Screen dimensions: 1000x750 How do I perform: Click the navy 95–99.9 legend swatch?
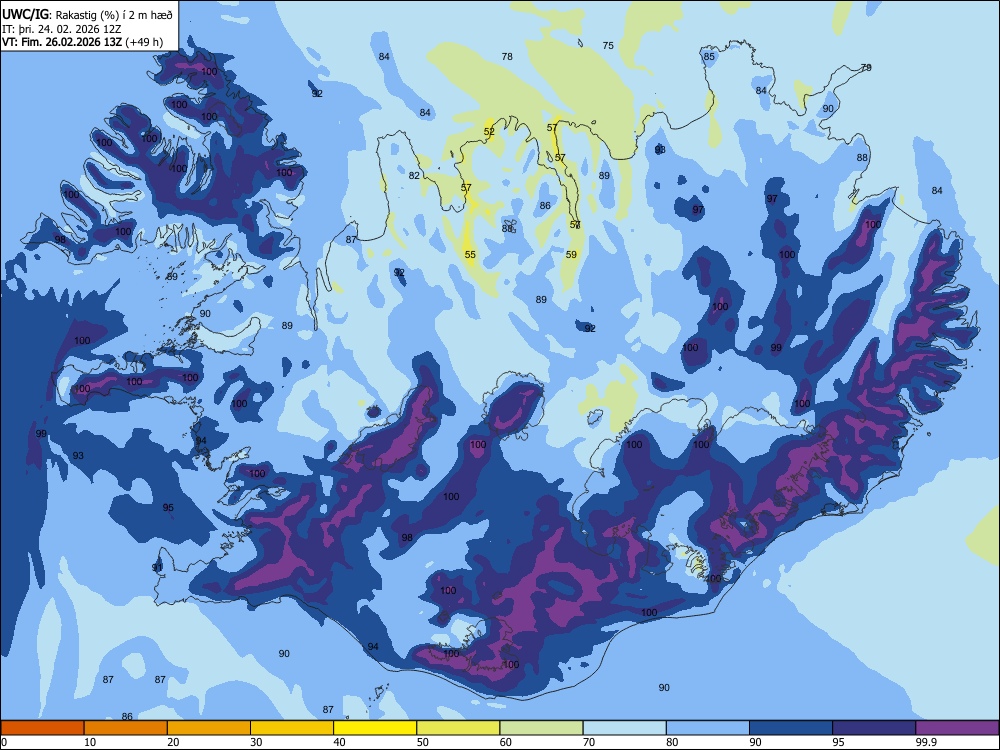pyautogui.click(x=874, y=728)
